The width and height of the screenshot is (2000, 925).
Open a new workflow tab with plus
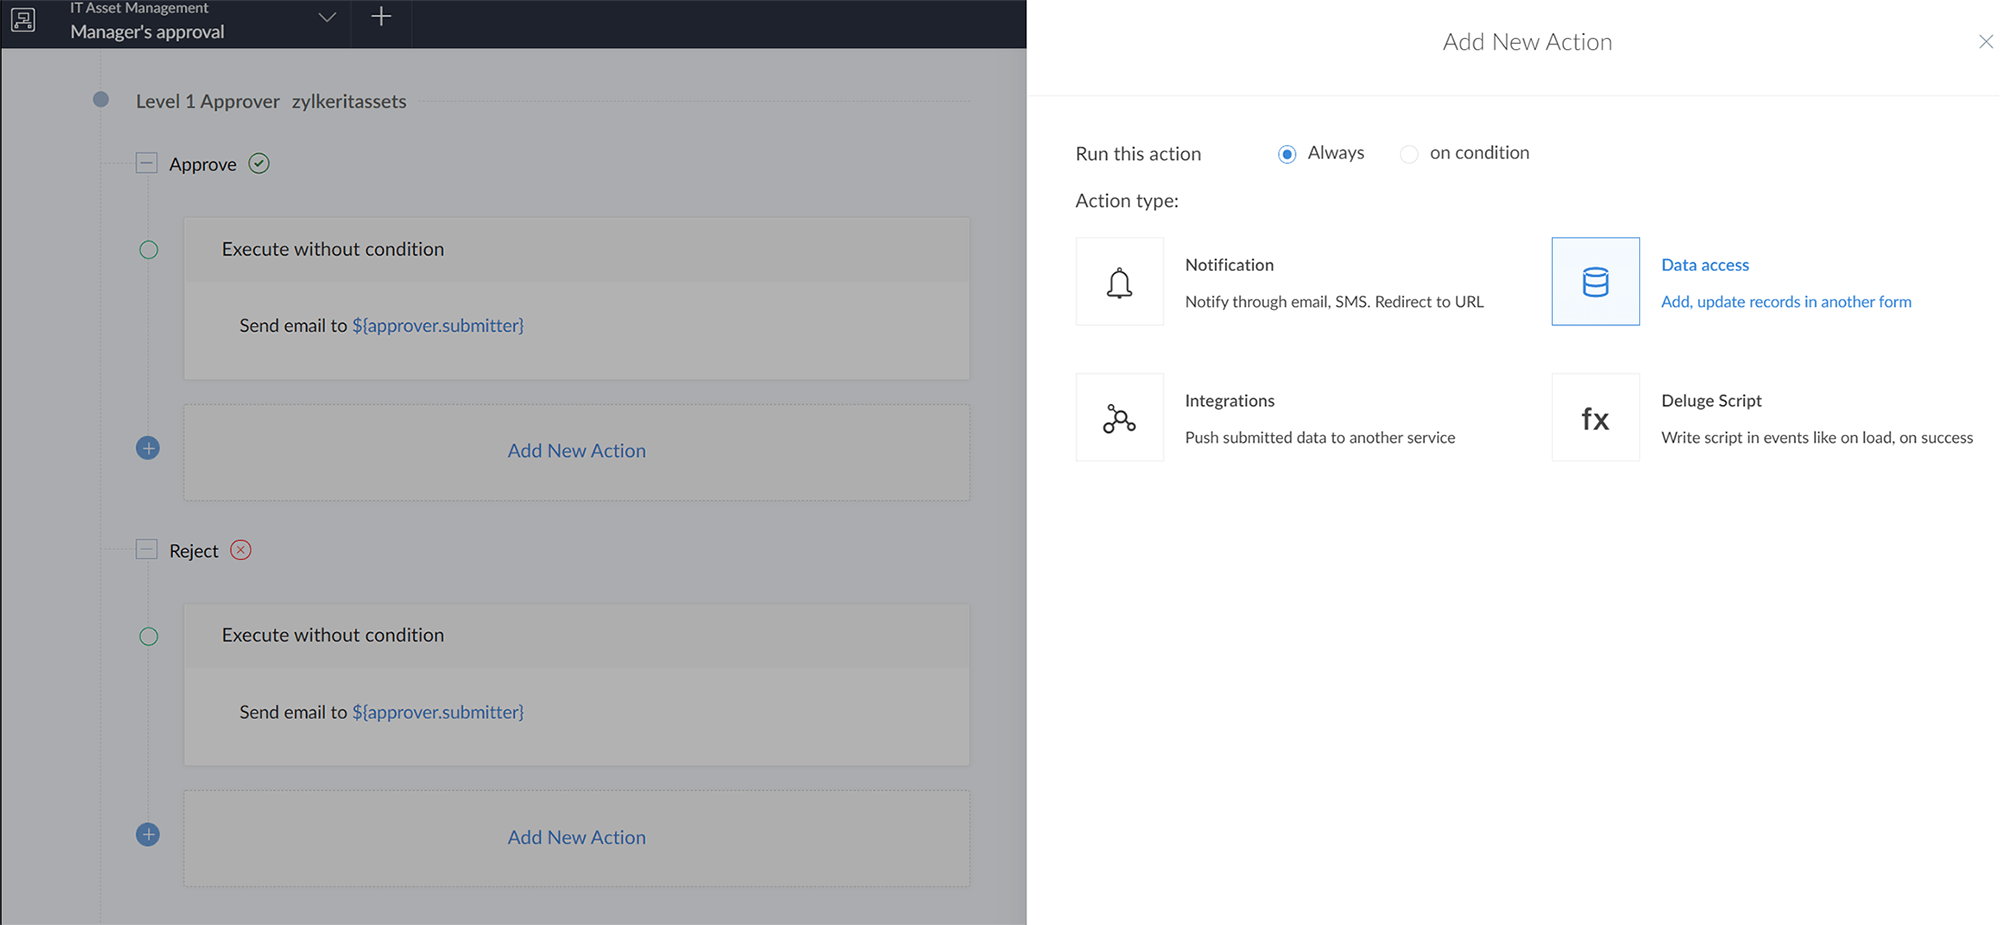(381, 17)
